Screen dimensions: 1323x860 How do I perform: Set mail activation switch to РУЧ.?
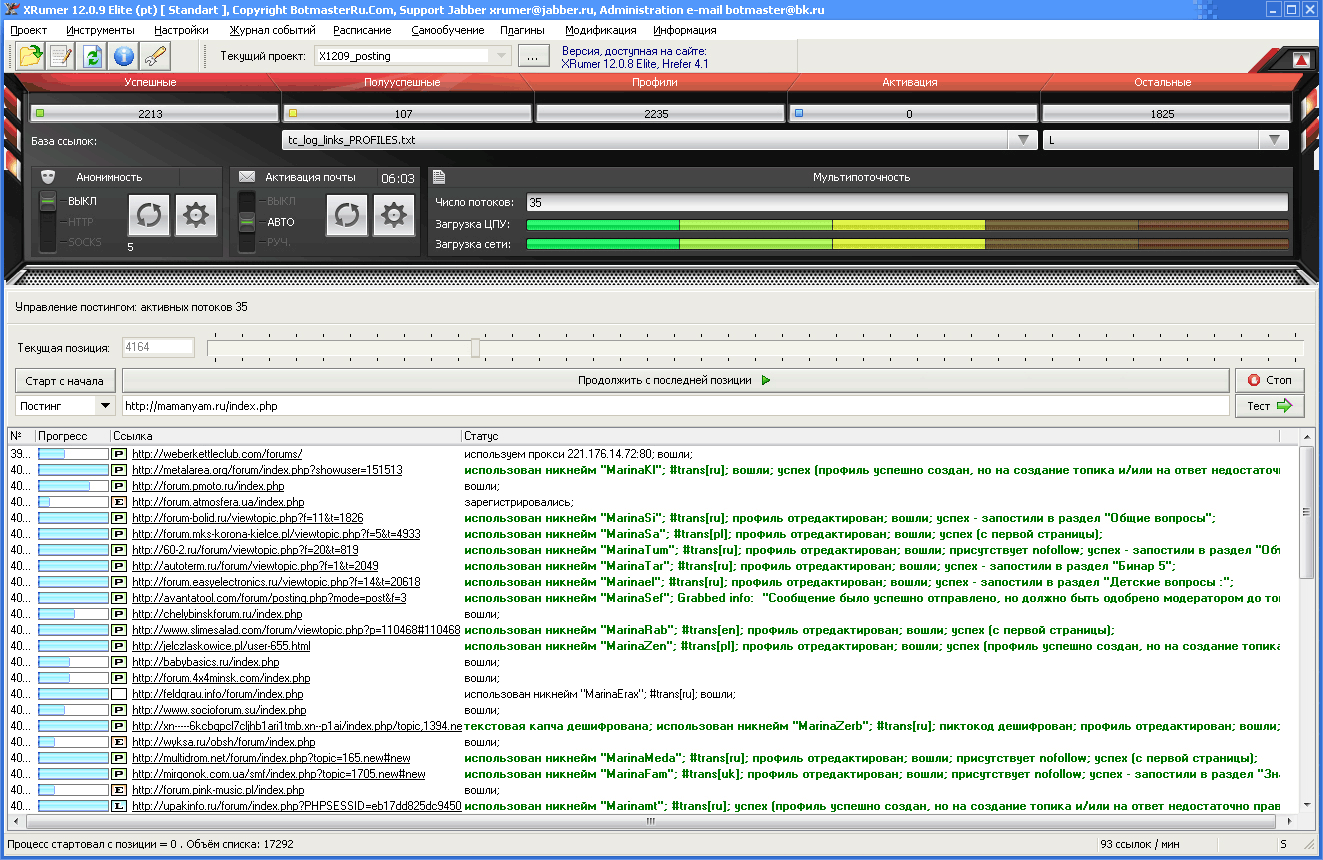pyautogui.click(x=280, y=242)
